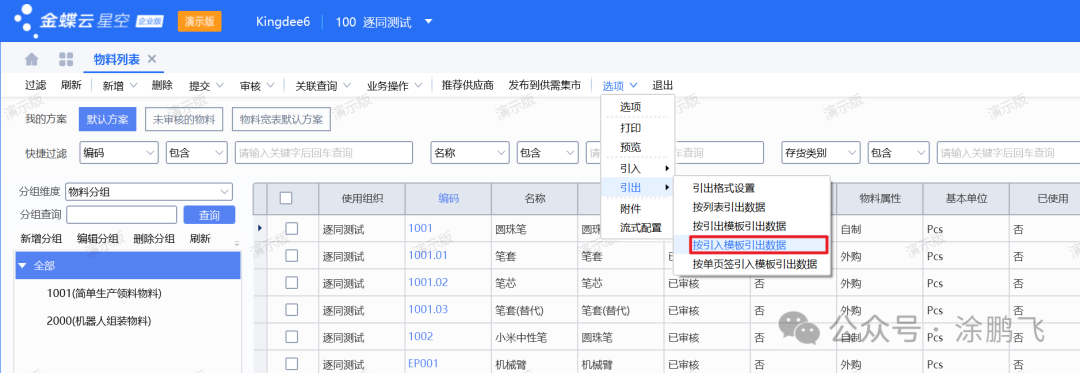Open the 引入 submenu arrow
This screenshot has height=373, width=1080.
pos(666,168)
